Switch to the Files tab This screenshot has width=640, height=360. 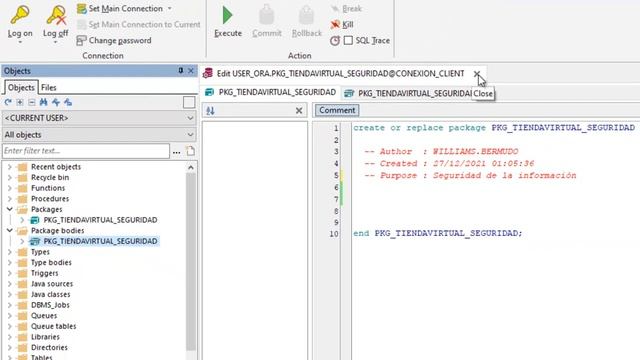49,88
